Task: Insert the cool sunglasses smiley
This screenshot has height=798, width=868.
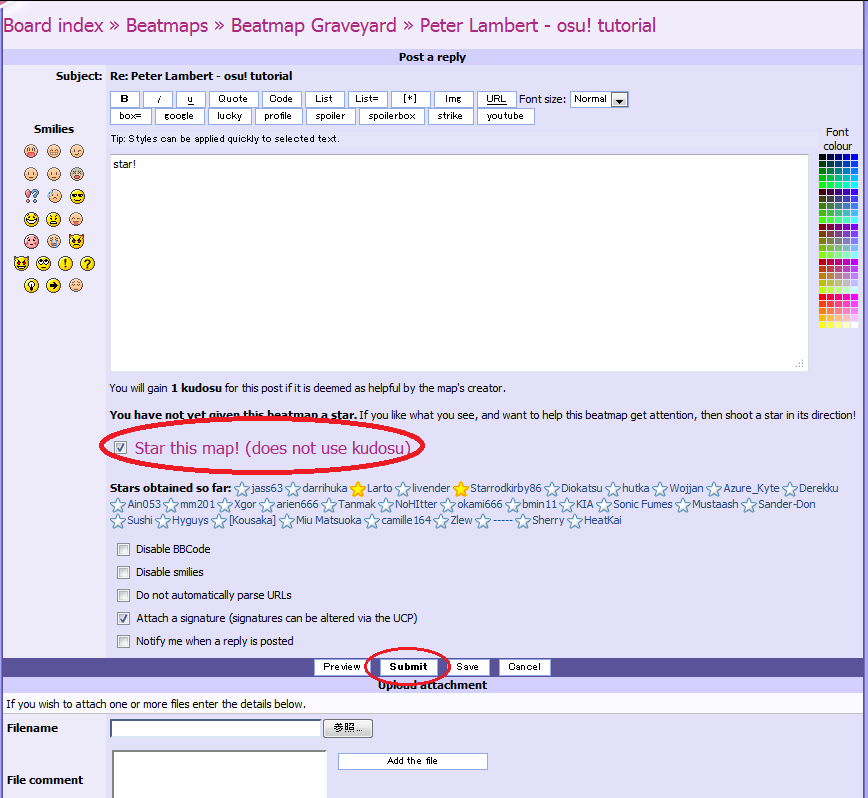Action: pos(77,196)
